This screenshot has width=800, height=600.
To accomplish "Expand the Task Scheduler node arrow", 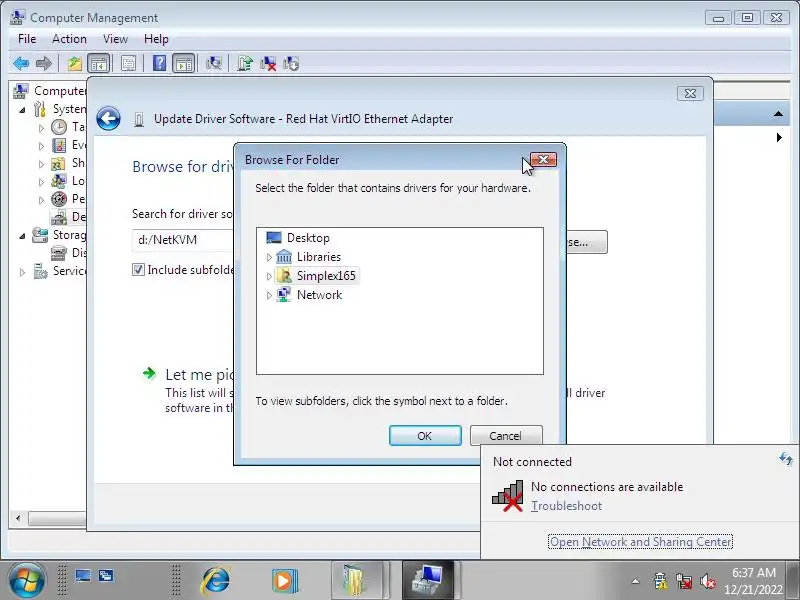I will [41, 128].
